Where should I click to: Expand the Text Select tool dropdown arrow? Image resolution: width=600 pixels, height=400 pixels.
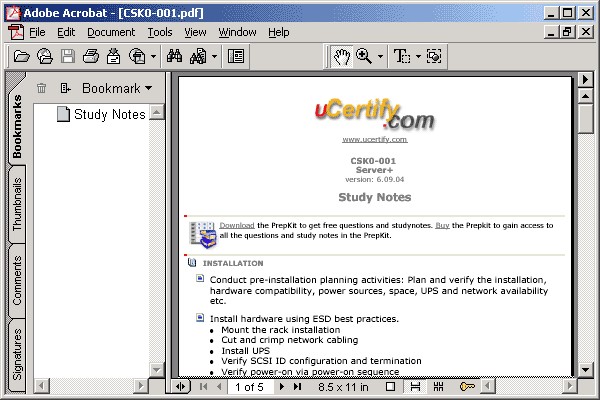click(417, 56)
